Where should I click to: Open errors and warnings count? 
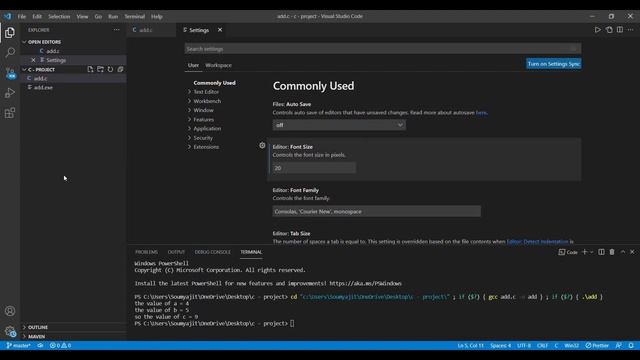[x=60, y=345]
